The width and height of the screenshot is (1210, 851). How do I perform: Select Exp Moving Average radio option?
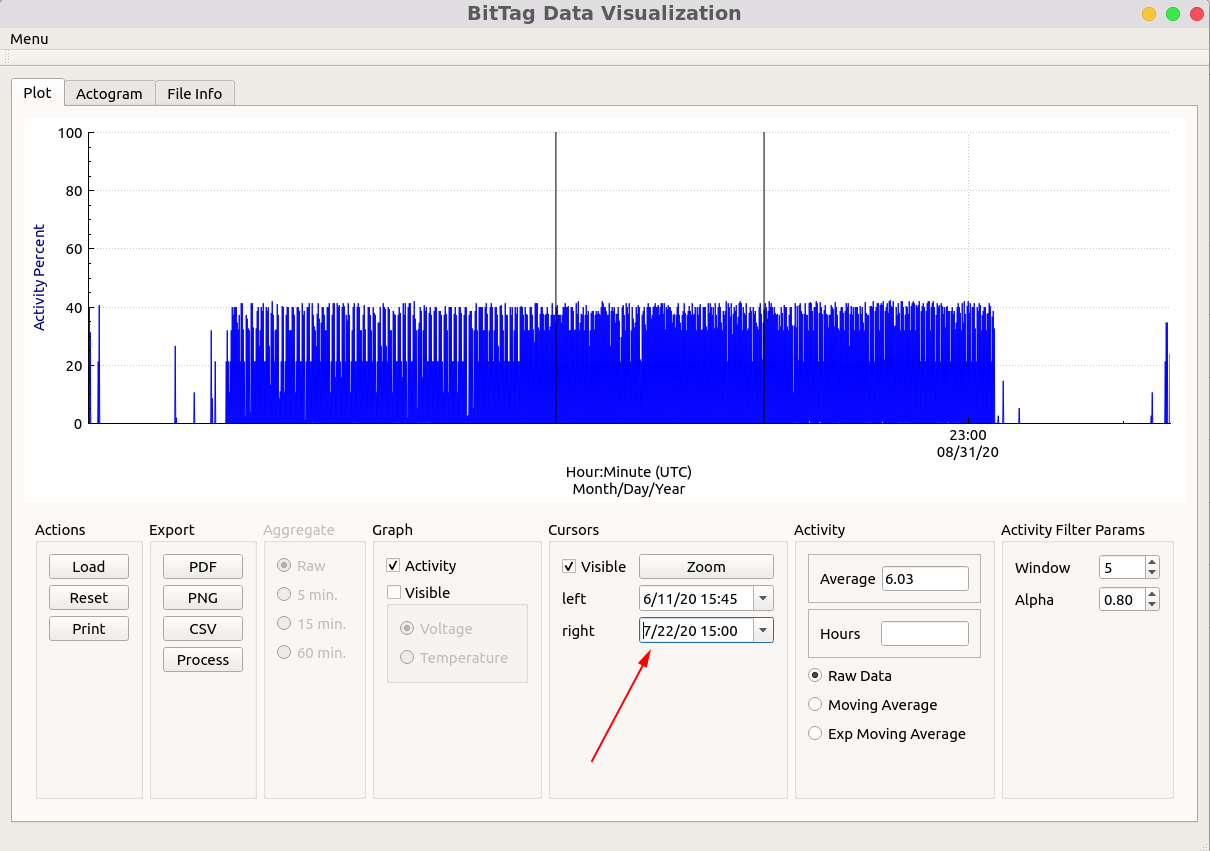point(815,734)
